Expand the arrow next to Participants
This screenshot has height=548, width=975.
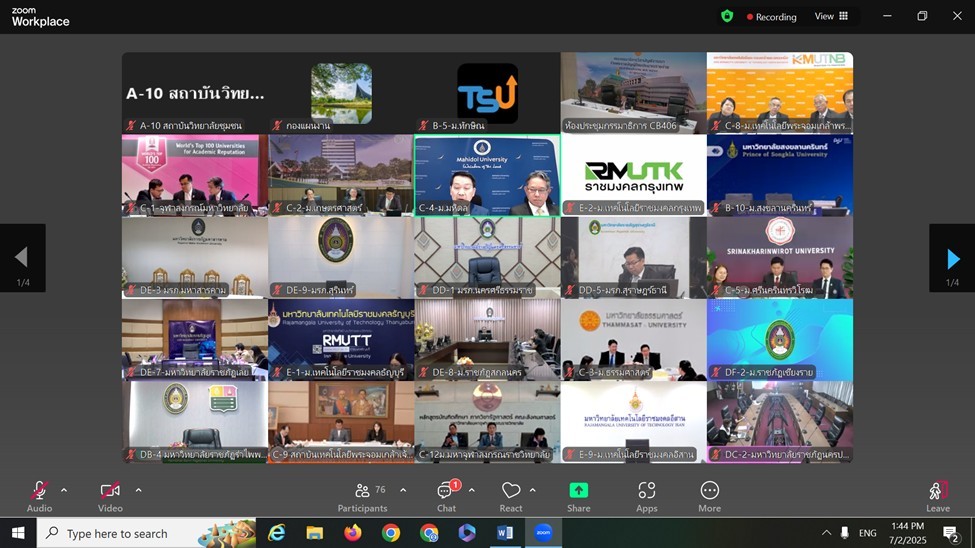(x=403, y=490)
